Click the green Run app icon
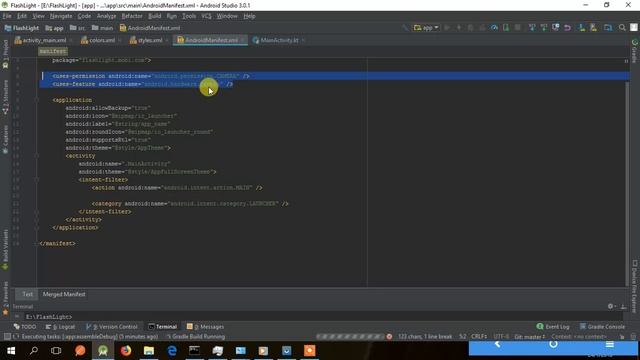640x360 pixels. pyautogui.click(x=447, y=28)
